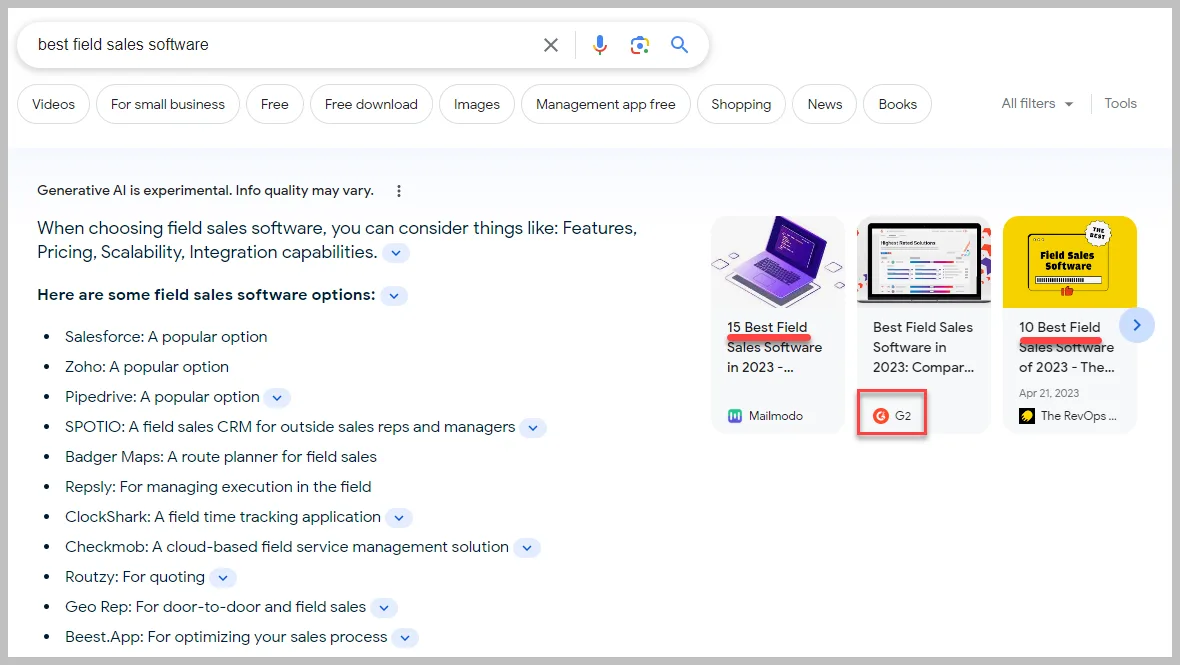Expand the Pipedrive option details
This screenshot has height=665, width=1180.
(x=277, y=397)
